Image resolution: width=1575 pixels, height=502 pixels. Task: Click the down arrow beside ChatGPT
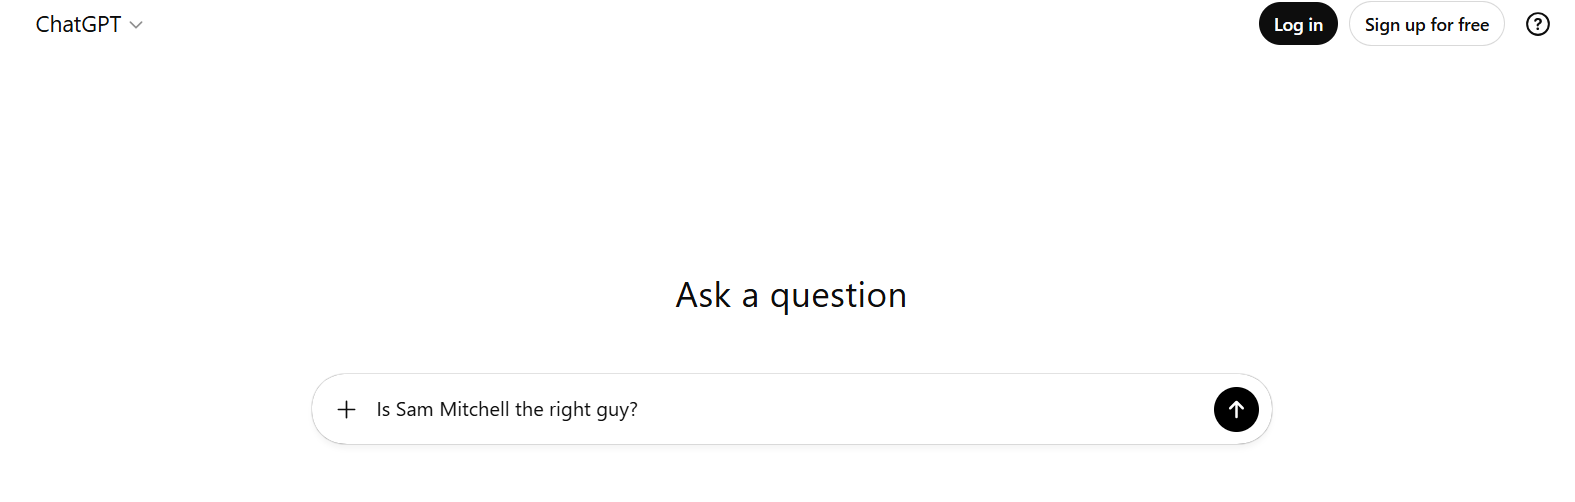pos(136,25)
